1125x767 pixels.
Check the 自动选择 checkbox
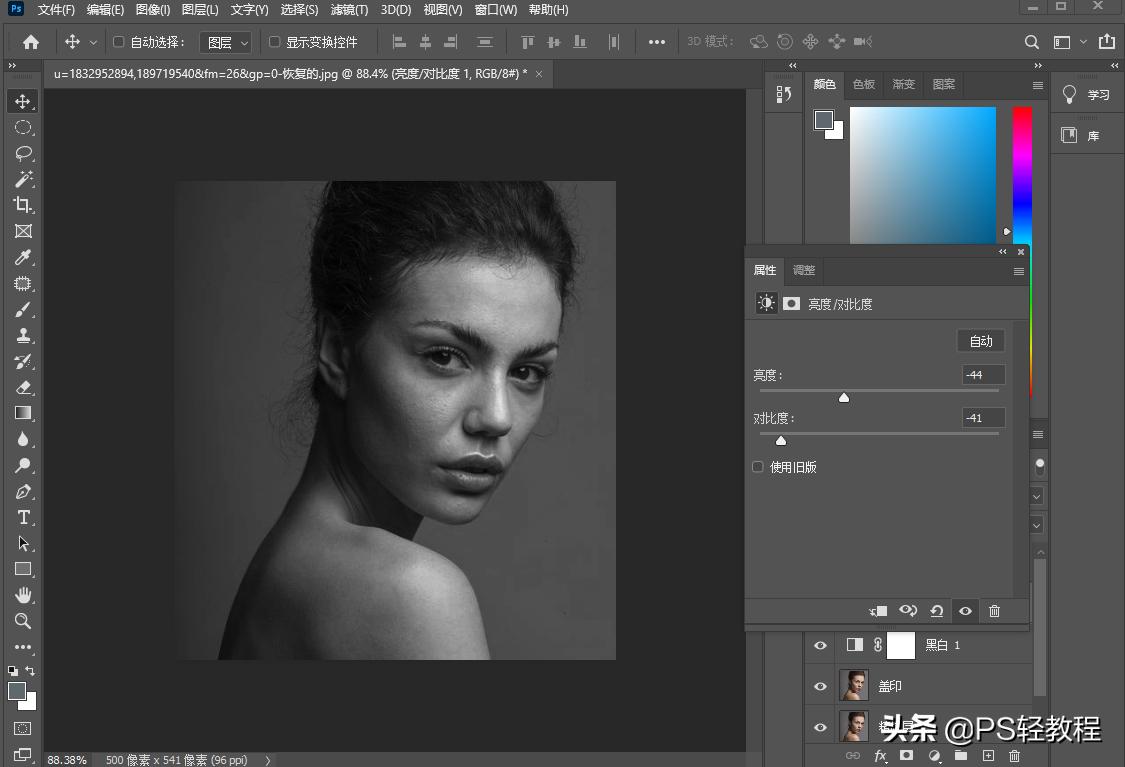[119, 42]
